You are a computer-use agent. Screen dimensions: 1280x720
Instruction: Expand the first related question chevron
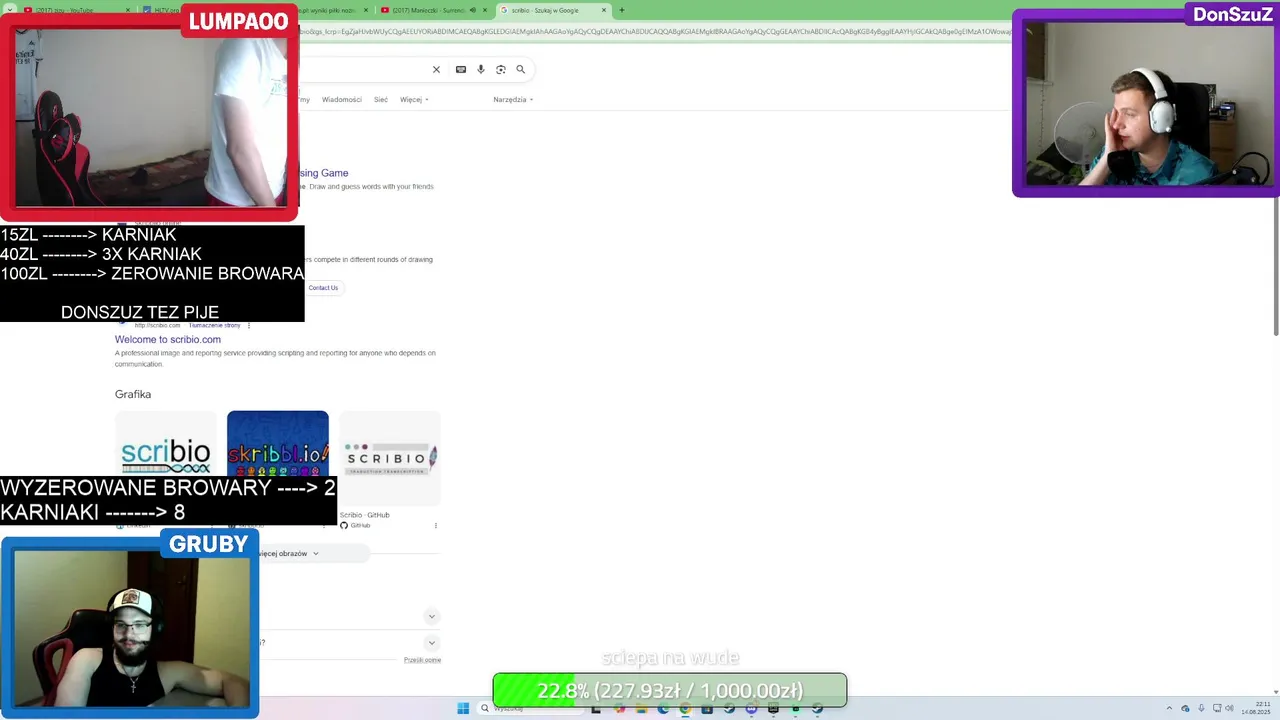click(431, 616)
